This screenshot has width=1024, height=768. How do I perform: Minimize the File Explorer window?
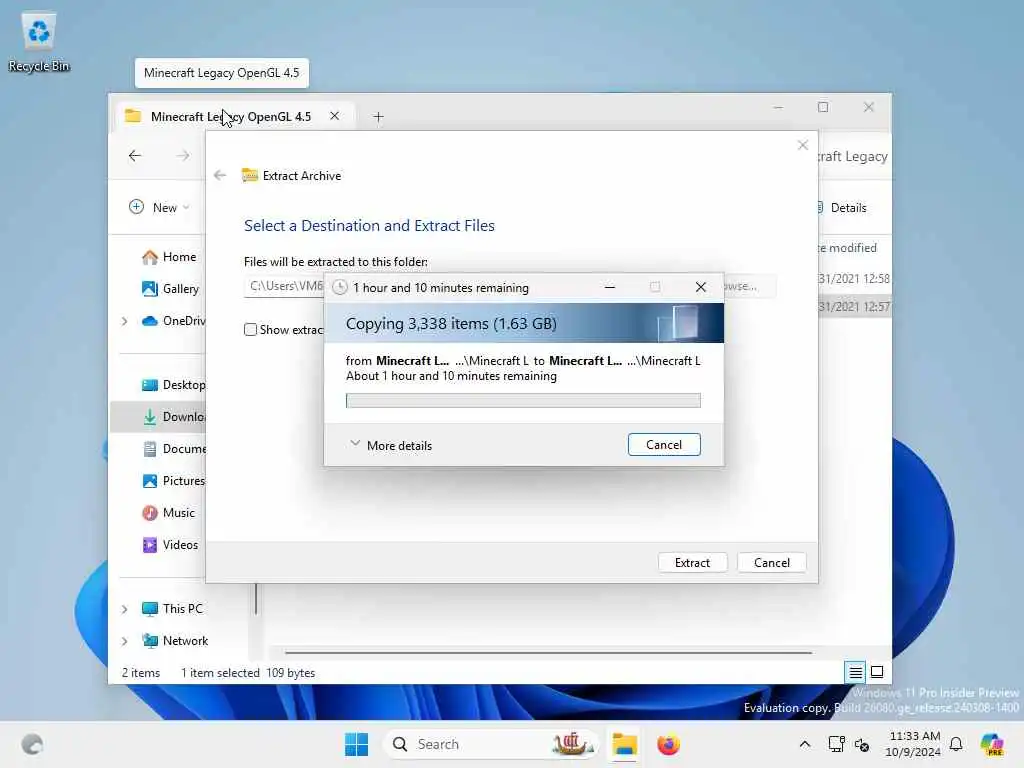(778, 107)
